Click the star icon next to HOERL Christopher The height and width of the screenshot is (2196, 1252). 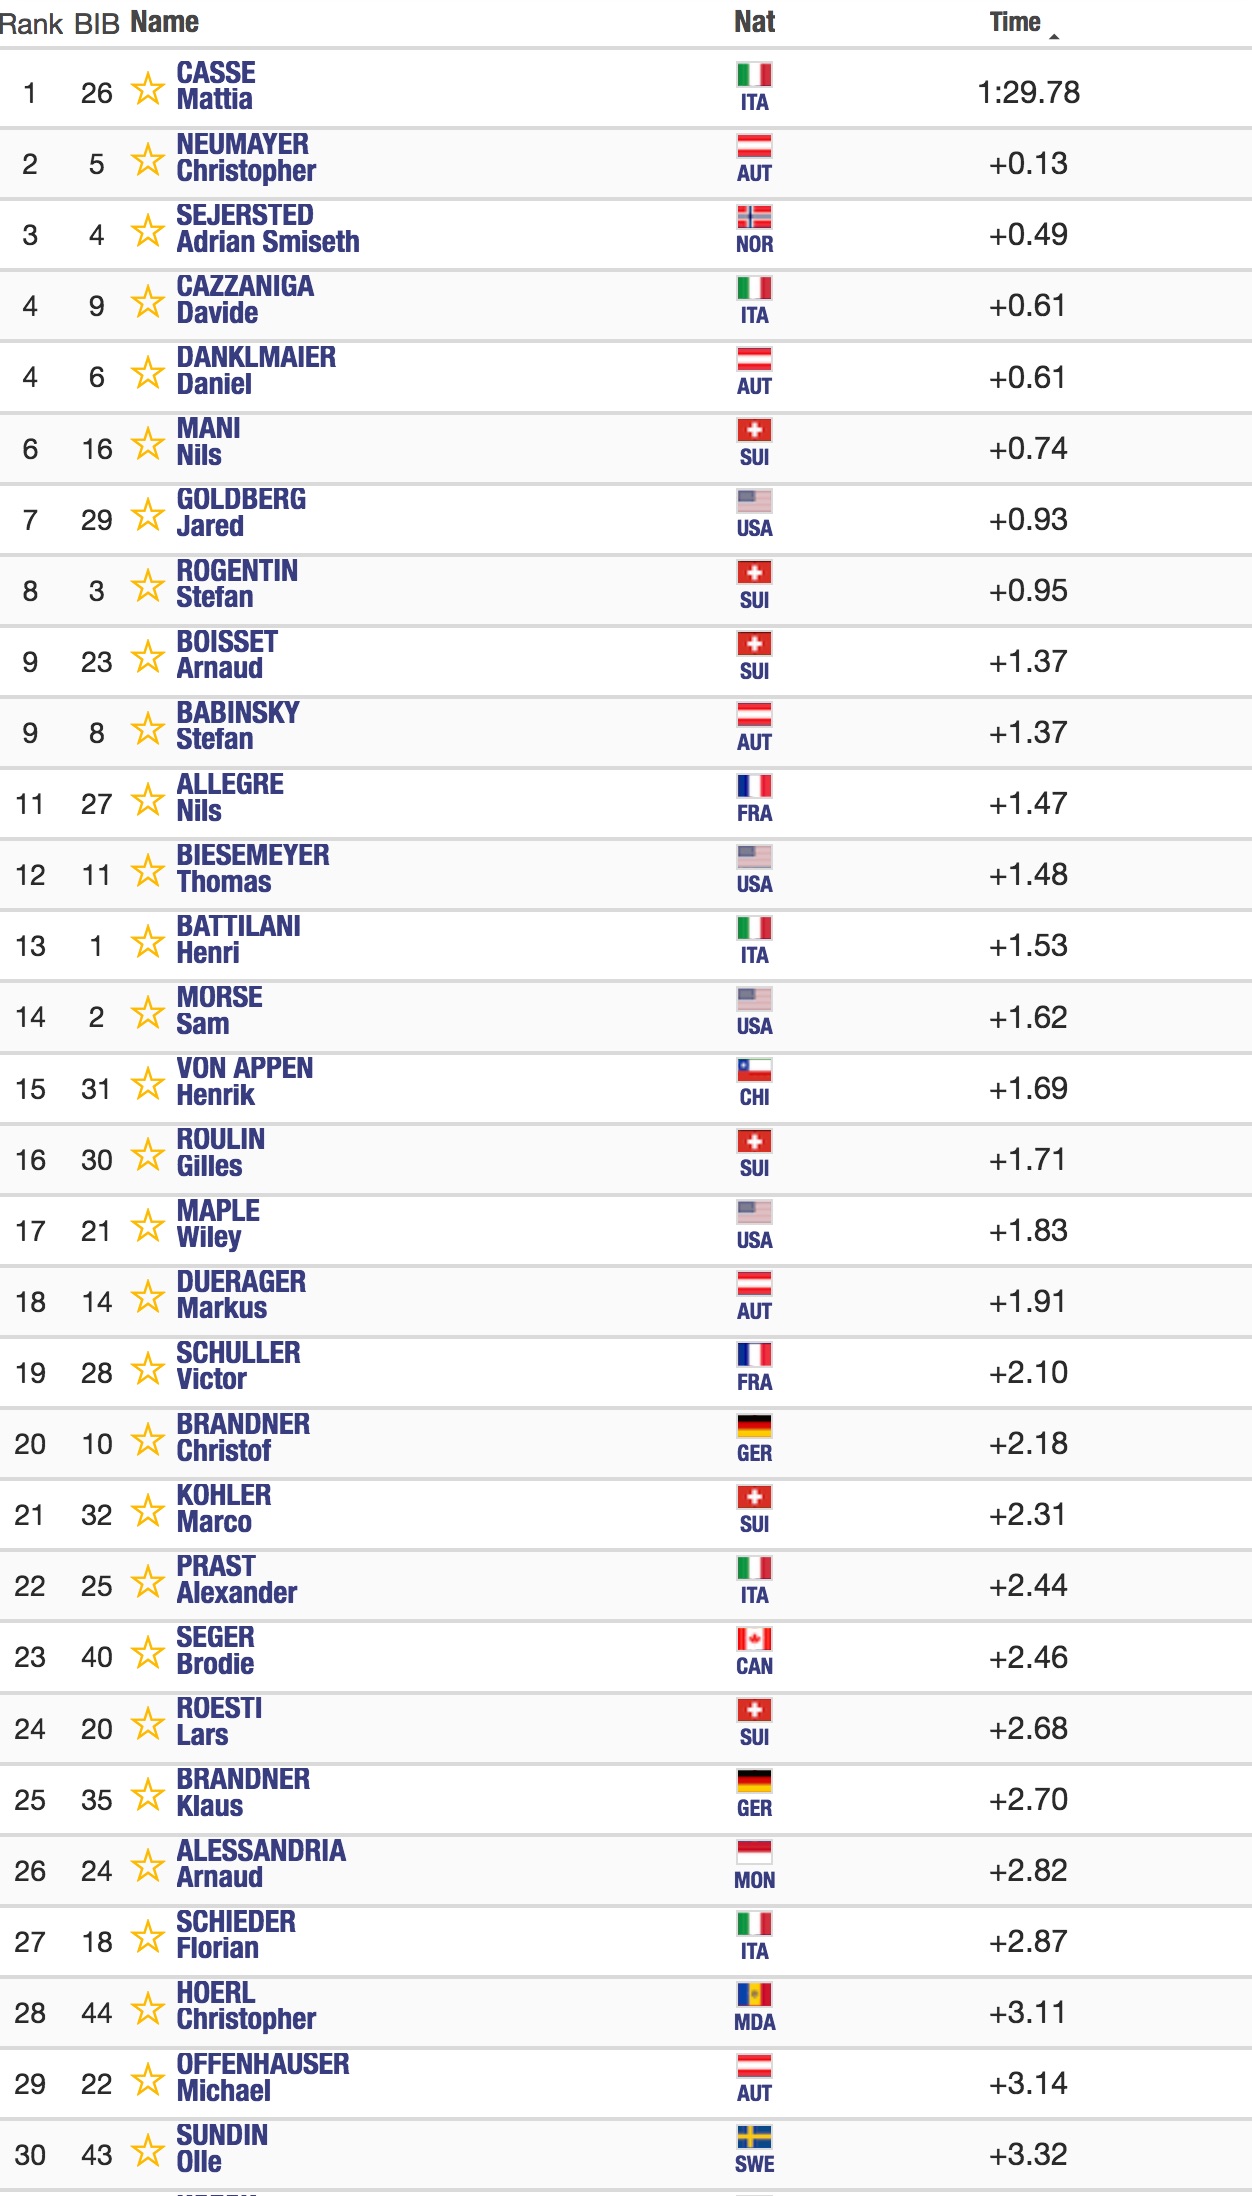coord(148,2009)
